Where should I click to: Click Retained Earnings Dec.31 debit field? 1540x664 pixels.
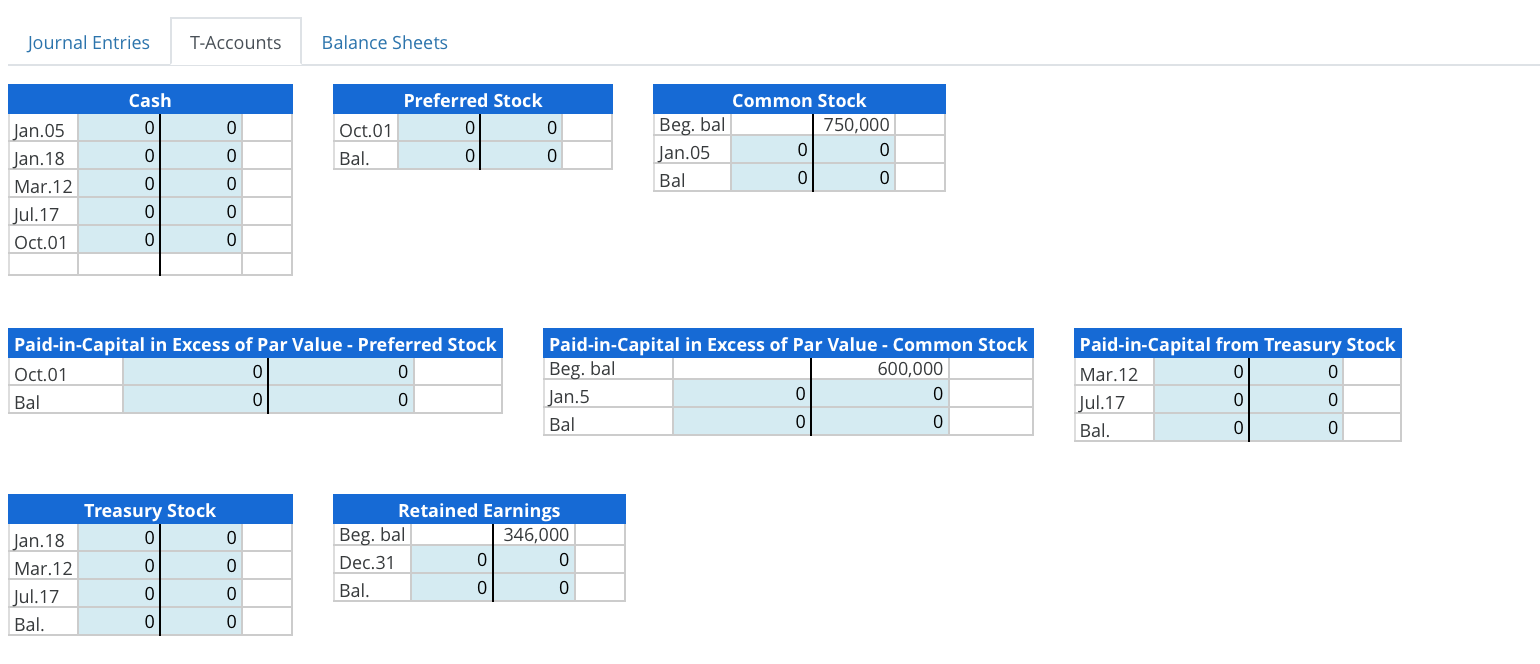point(451,560)
